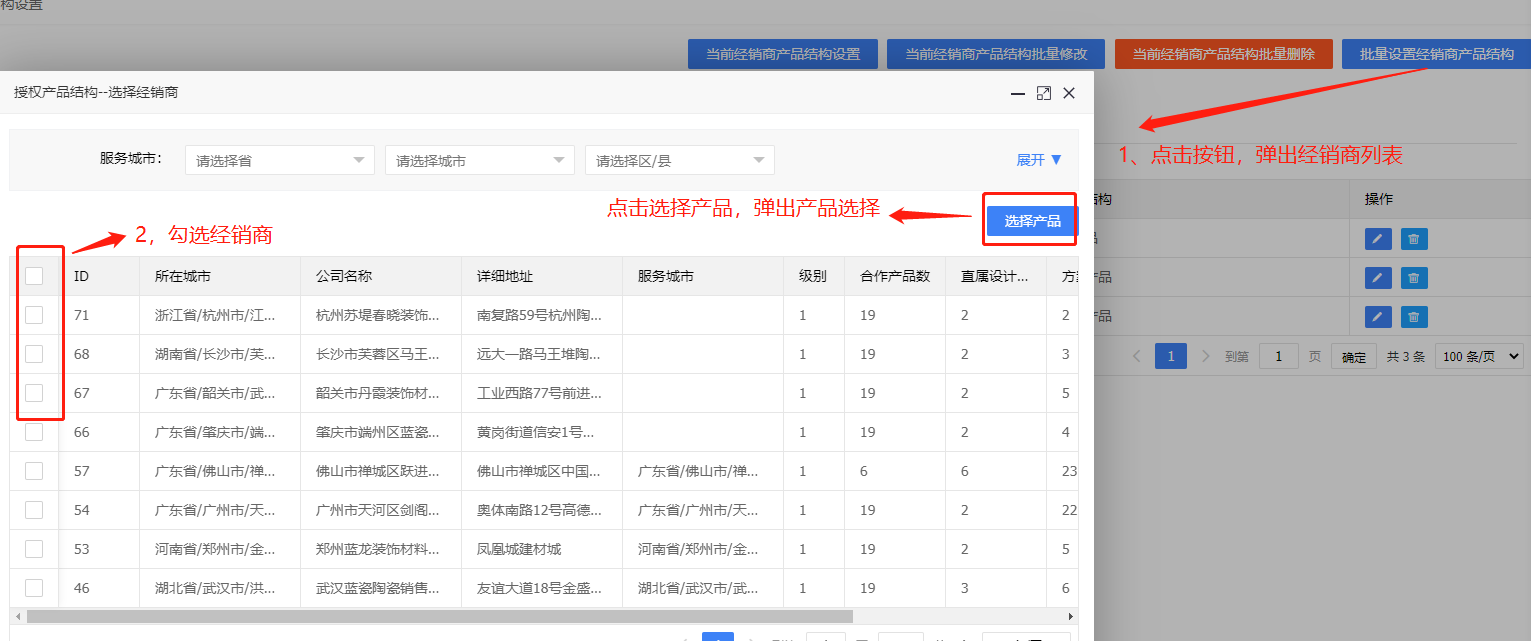
Task: Click edit pencil icon in first row
Action: click(1377, 239)
